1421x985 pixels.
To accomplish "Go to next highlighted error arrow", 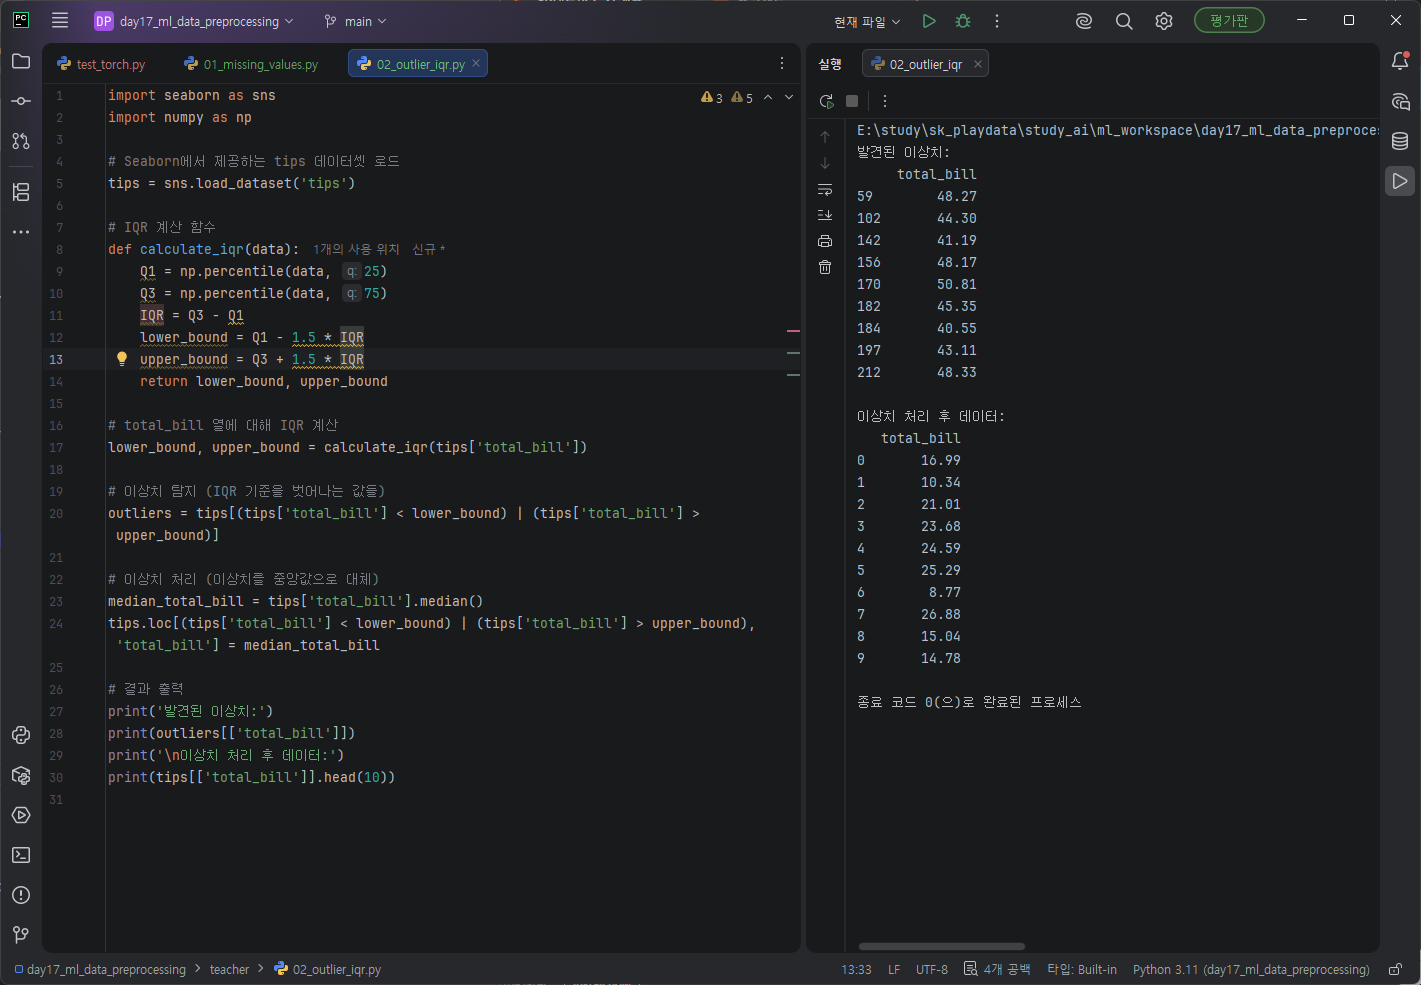I will [x=789, y=97].
